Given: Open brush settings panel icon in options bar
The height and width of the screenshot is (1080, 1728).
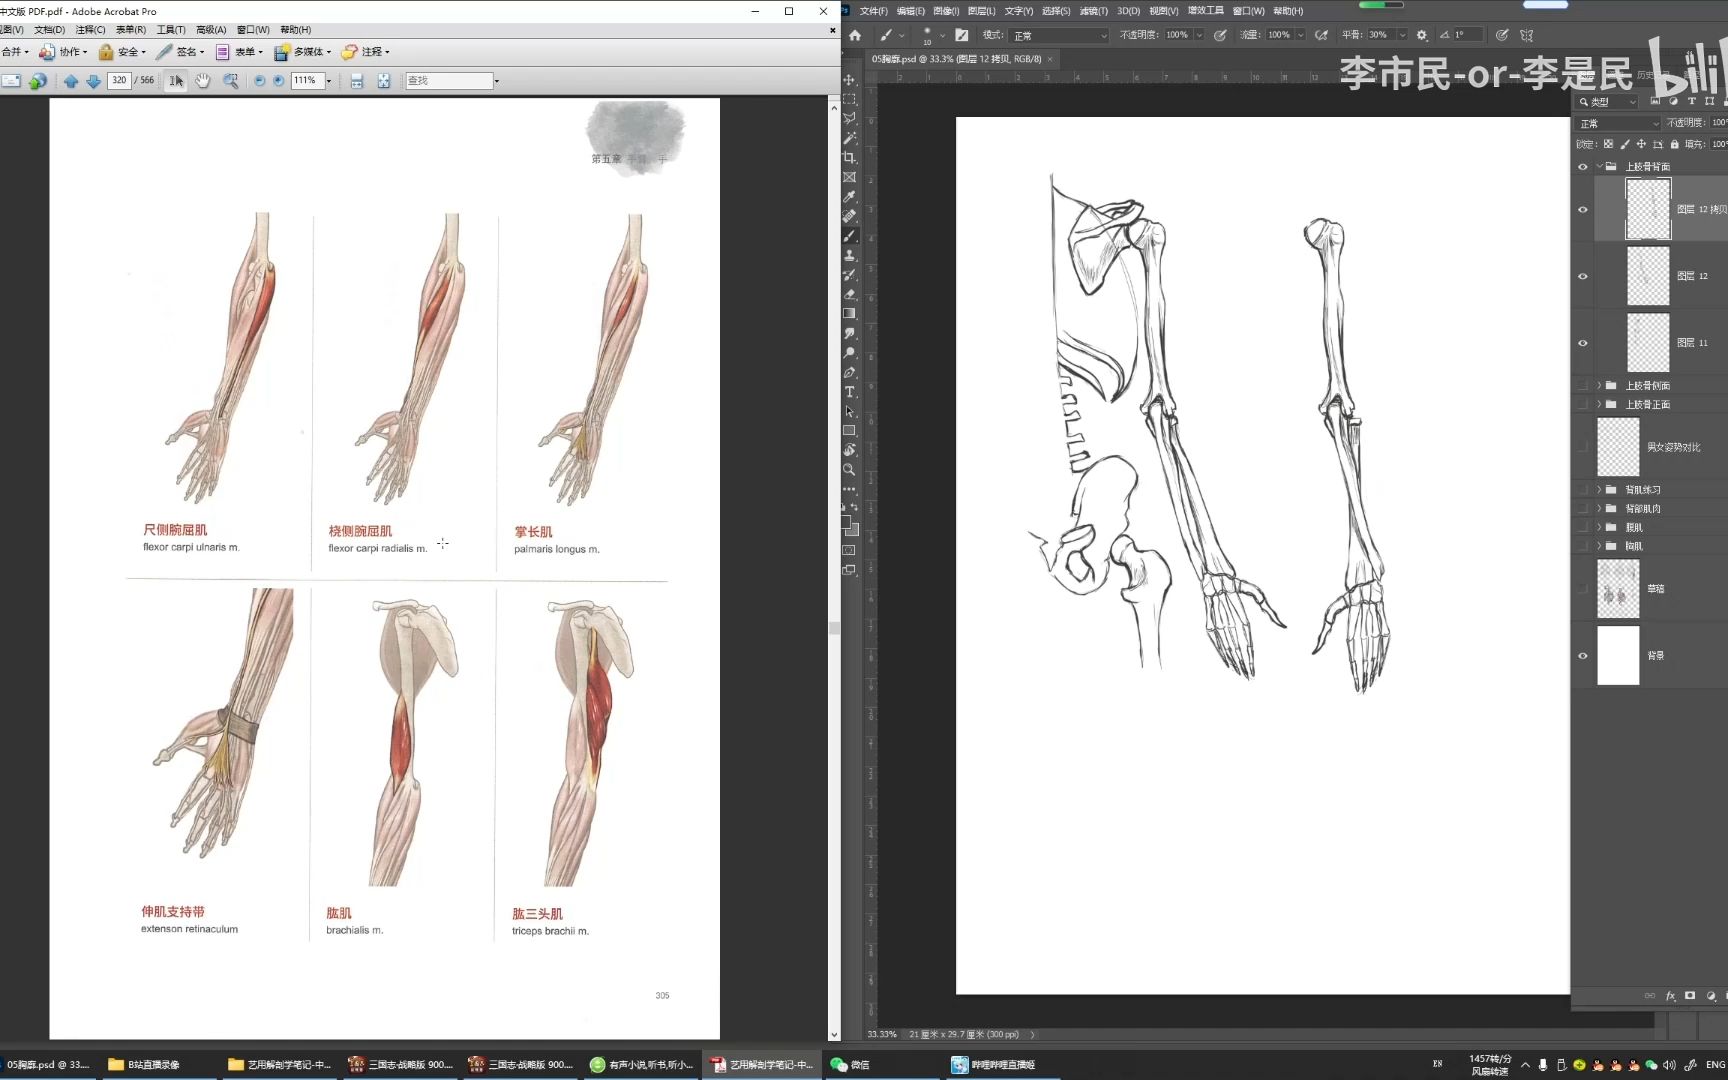Looking at the screenshot, I should [x=962, y=35].
